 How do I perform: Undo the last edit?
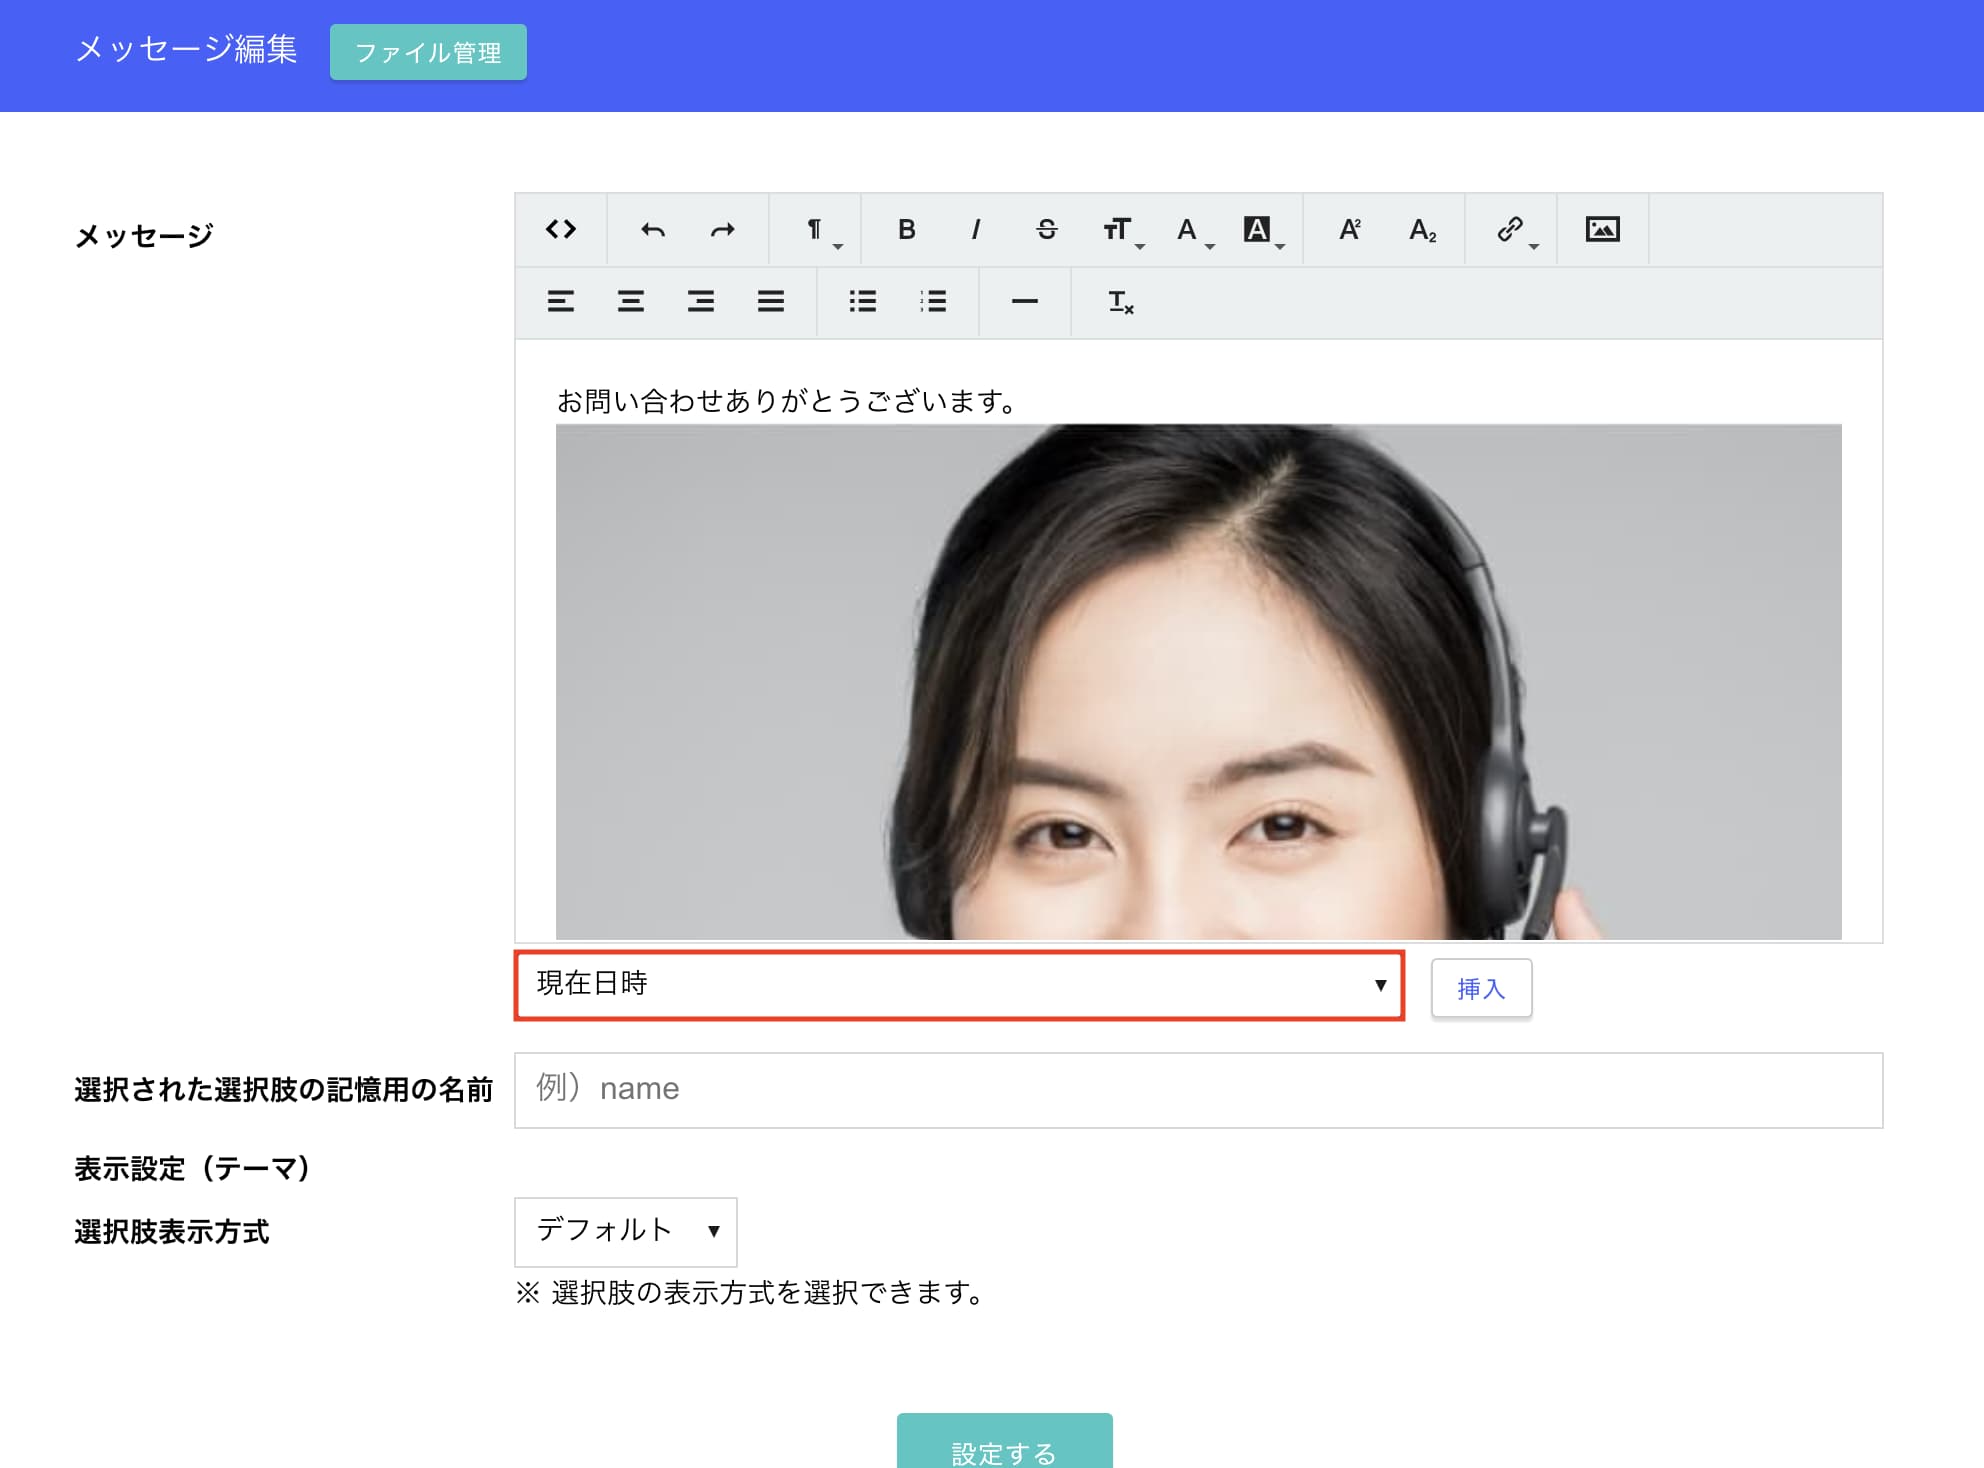(653, 230)
